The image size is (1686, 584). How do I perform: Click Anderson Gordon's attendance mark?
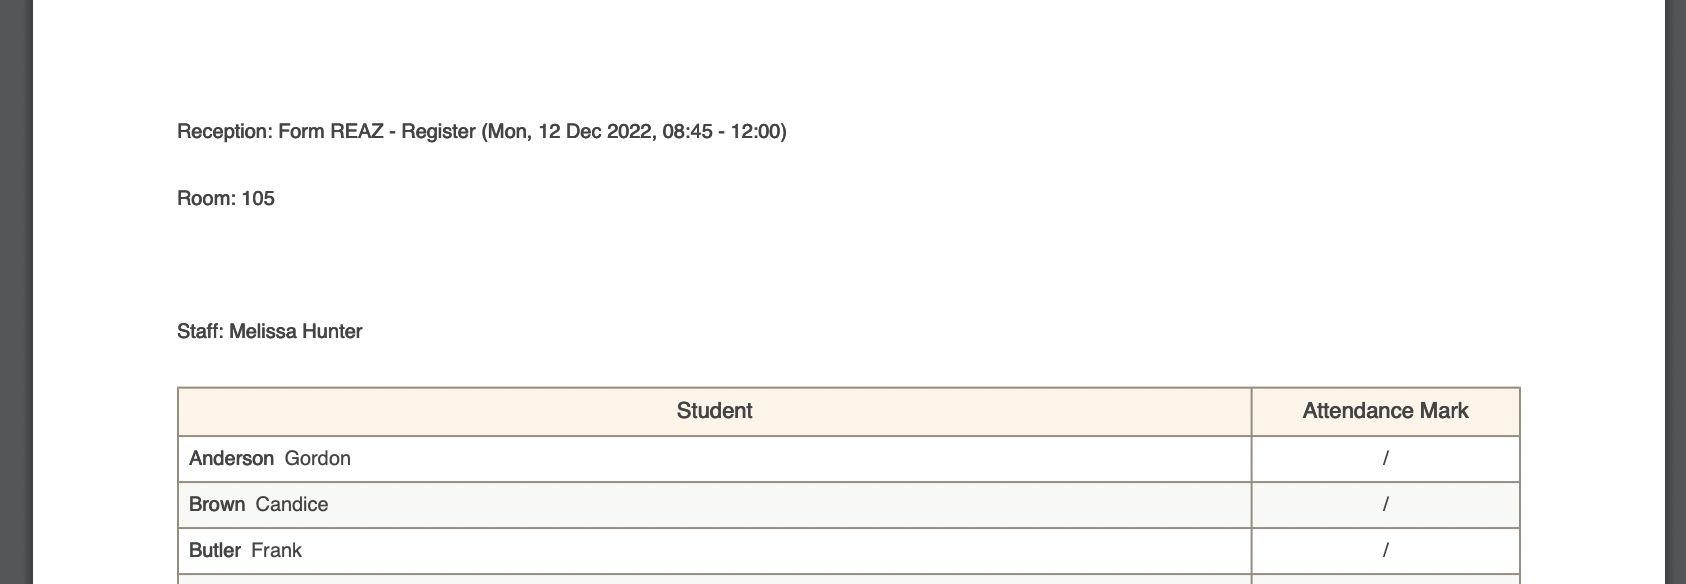click(x=1385, y=459)
